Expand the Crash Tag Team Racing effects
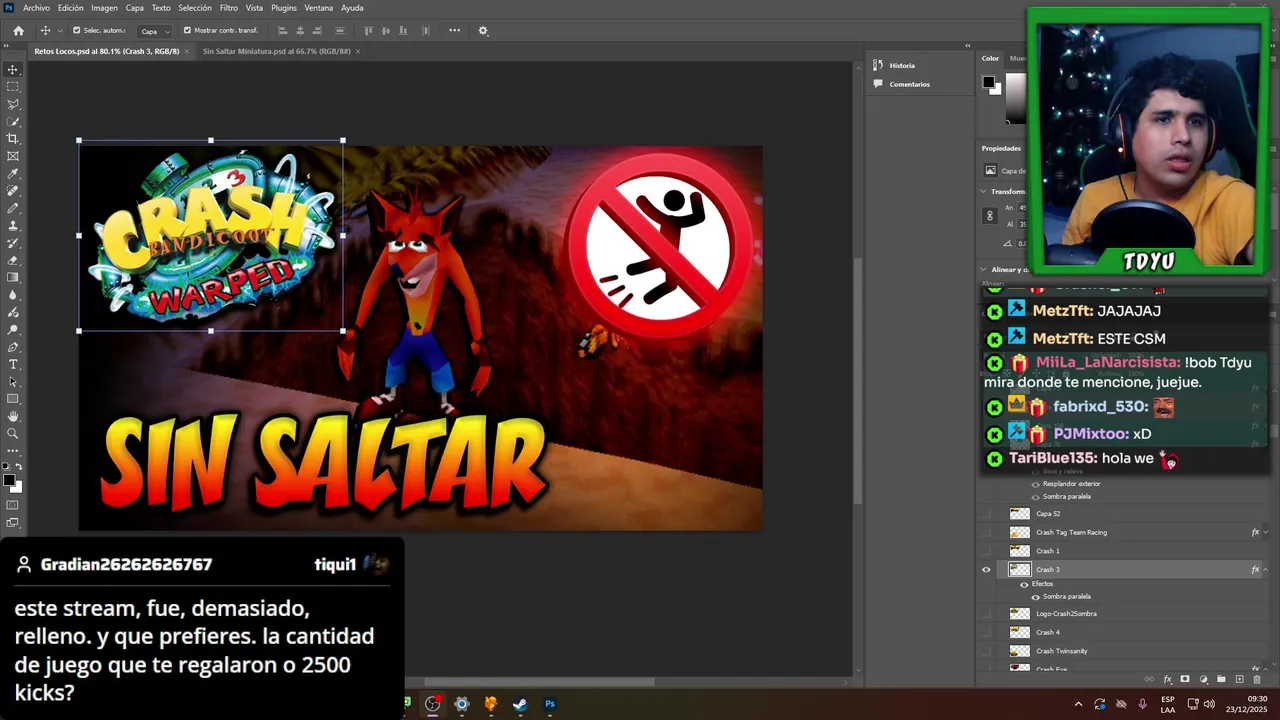The width and height of the screenshot is (1280, 720). pos(1266,532)
